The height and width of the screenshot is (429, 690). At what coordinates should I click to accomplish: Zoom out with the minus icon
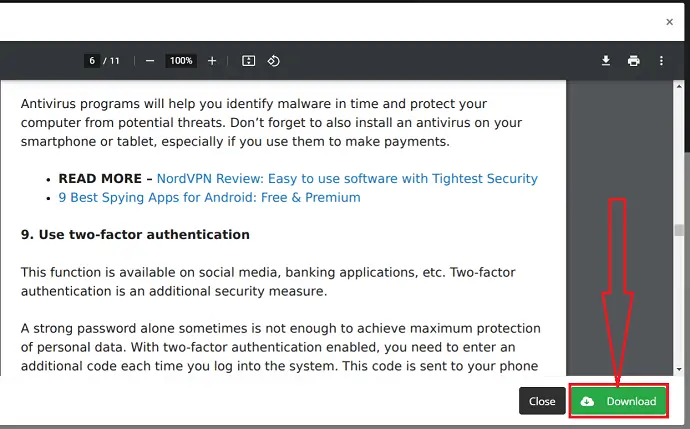pos(150,61)
